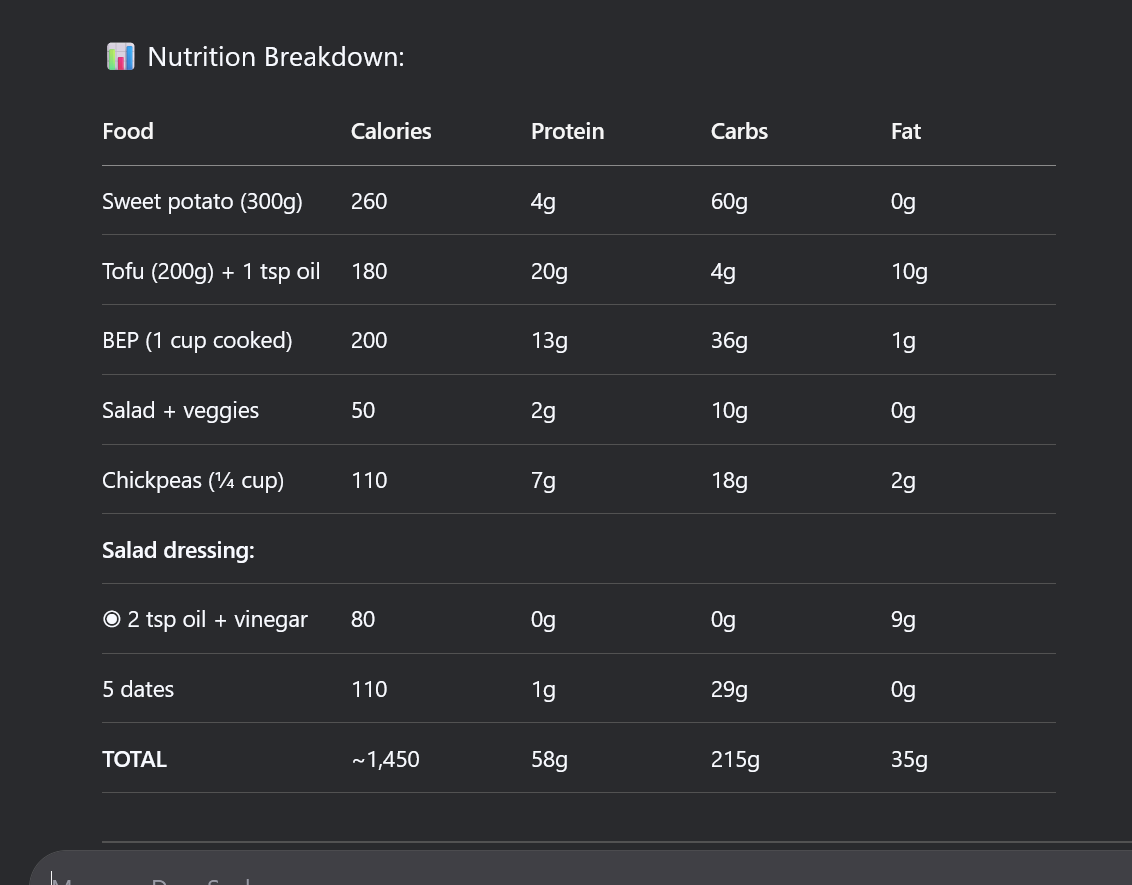Select the ~1,450 total calories value
The width and height of the screenshot is (1132, 885).
click(x=385, y=760)
